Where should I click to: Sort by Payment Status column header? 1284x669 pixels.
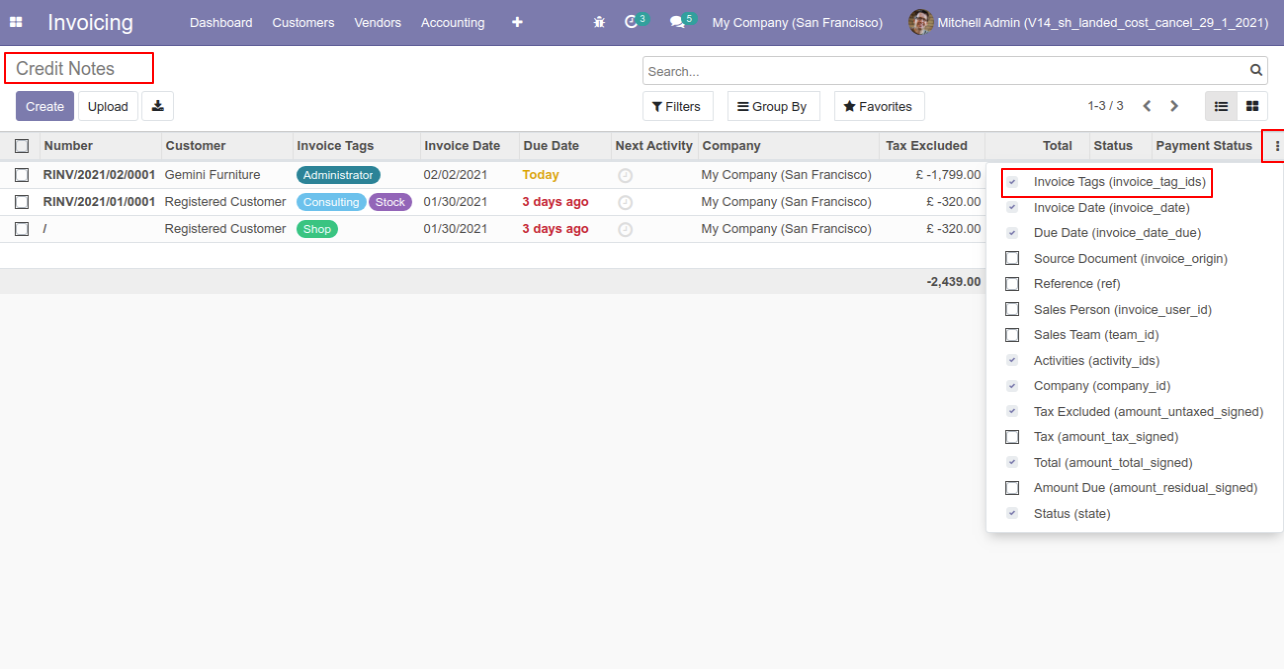(x=1204, y=146)
